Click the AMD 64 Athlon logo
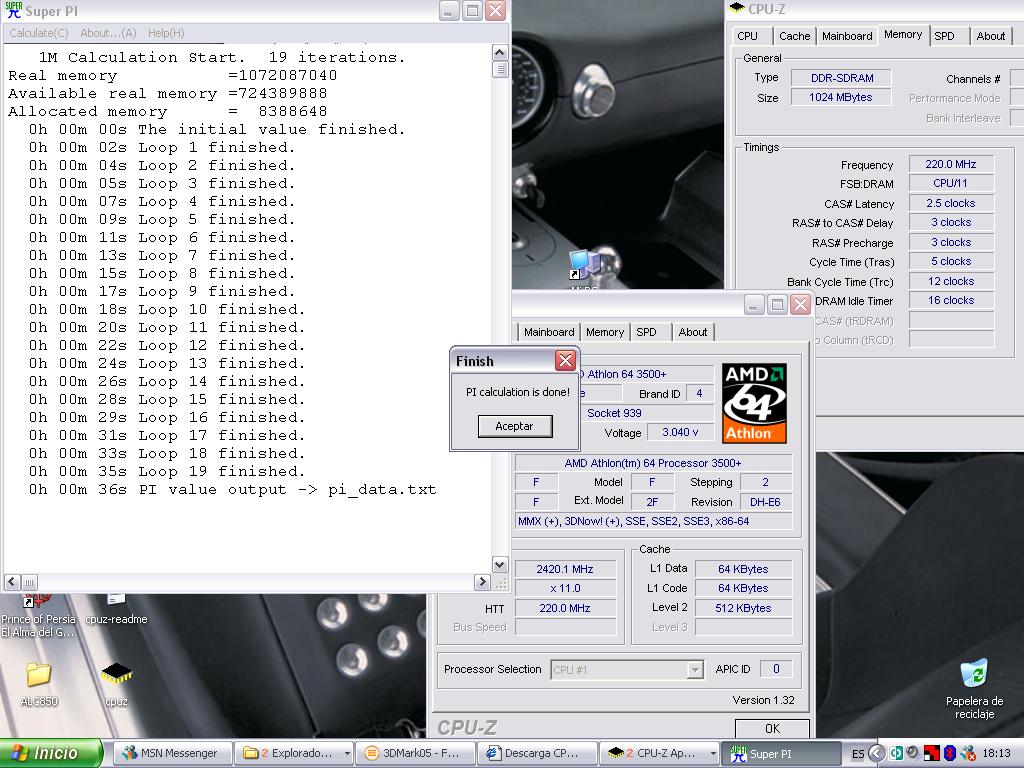This screenshot has height=768, width=1024. click(x=754, y=403)
